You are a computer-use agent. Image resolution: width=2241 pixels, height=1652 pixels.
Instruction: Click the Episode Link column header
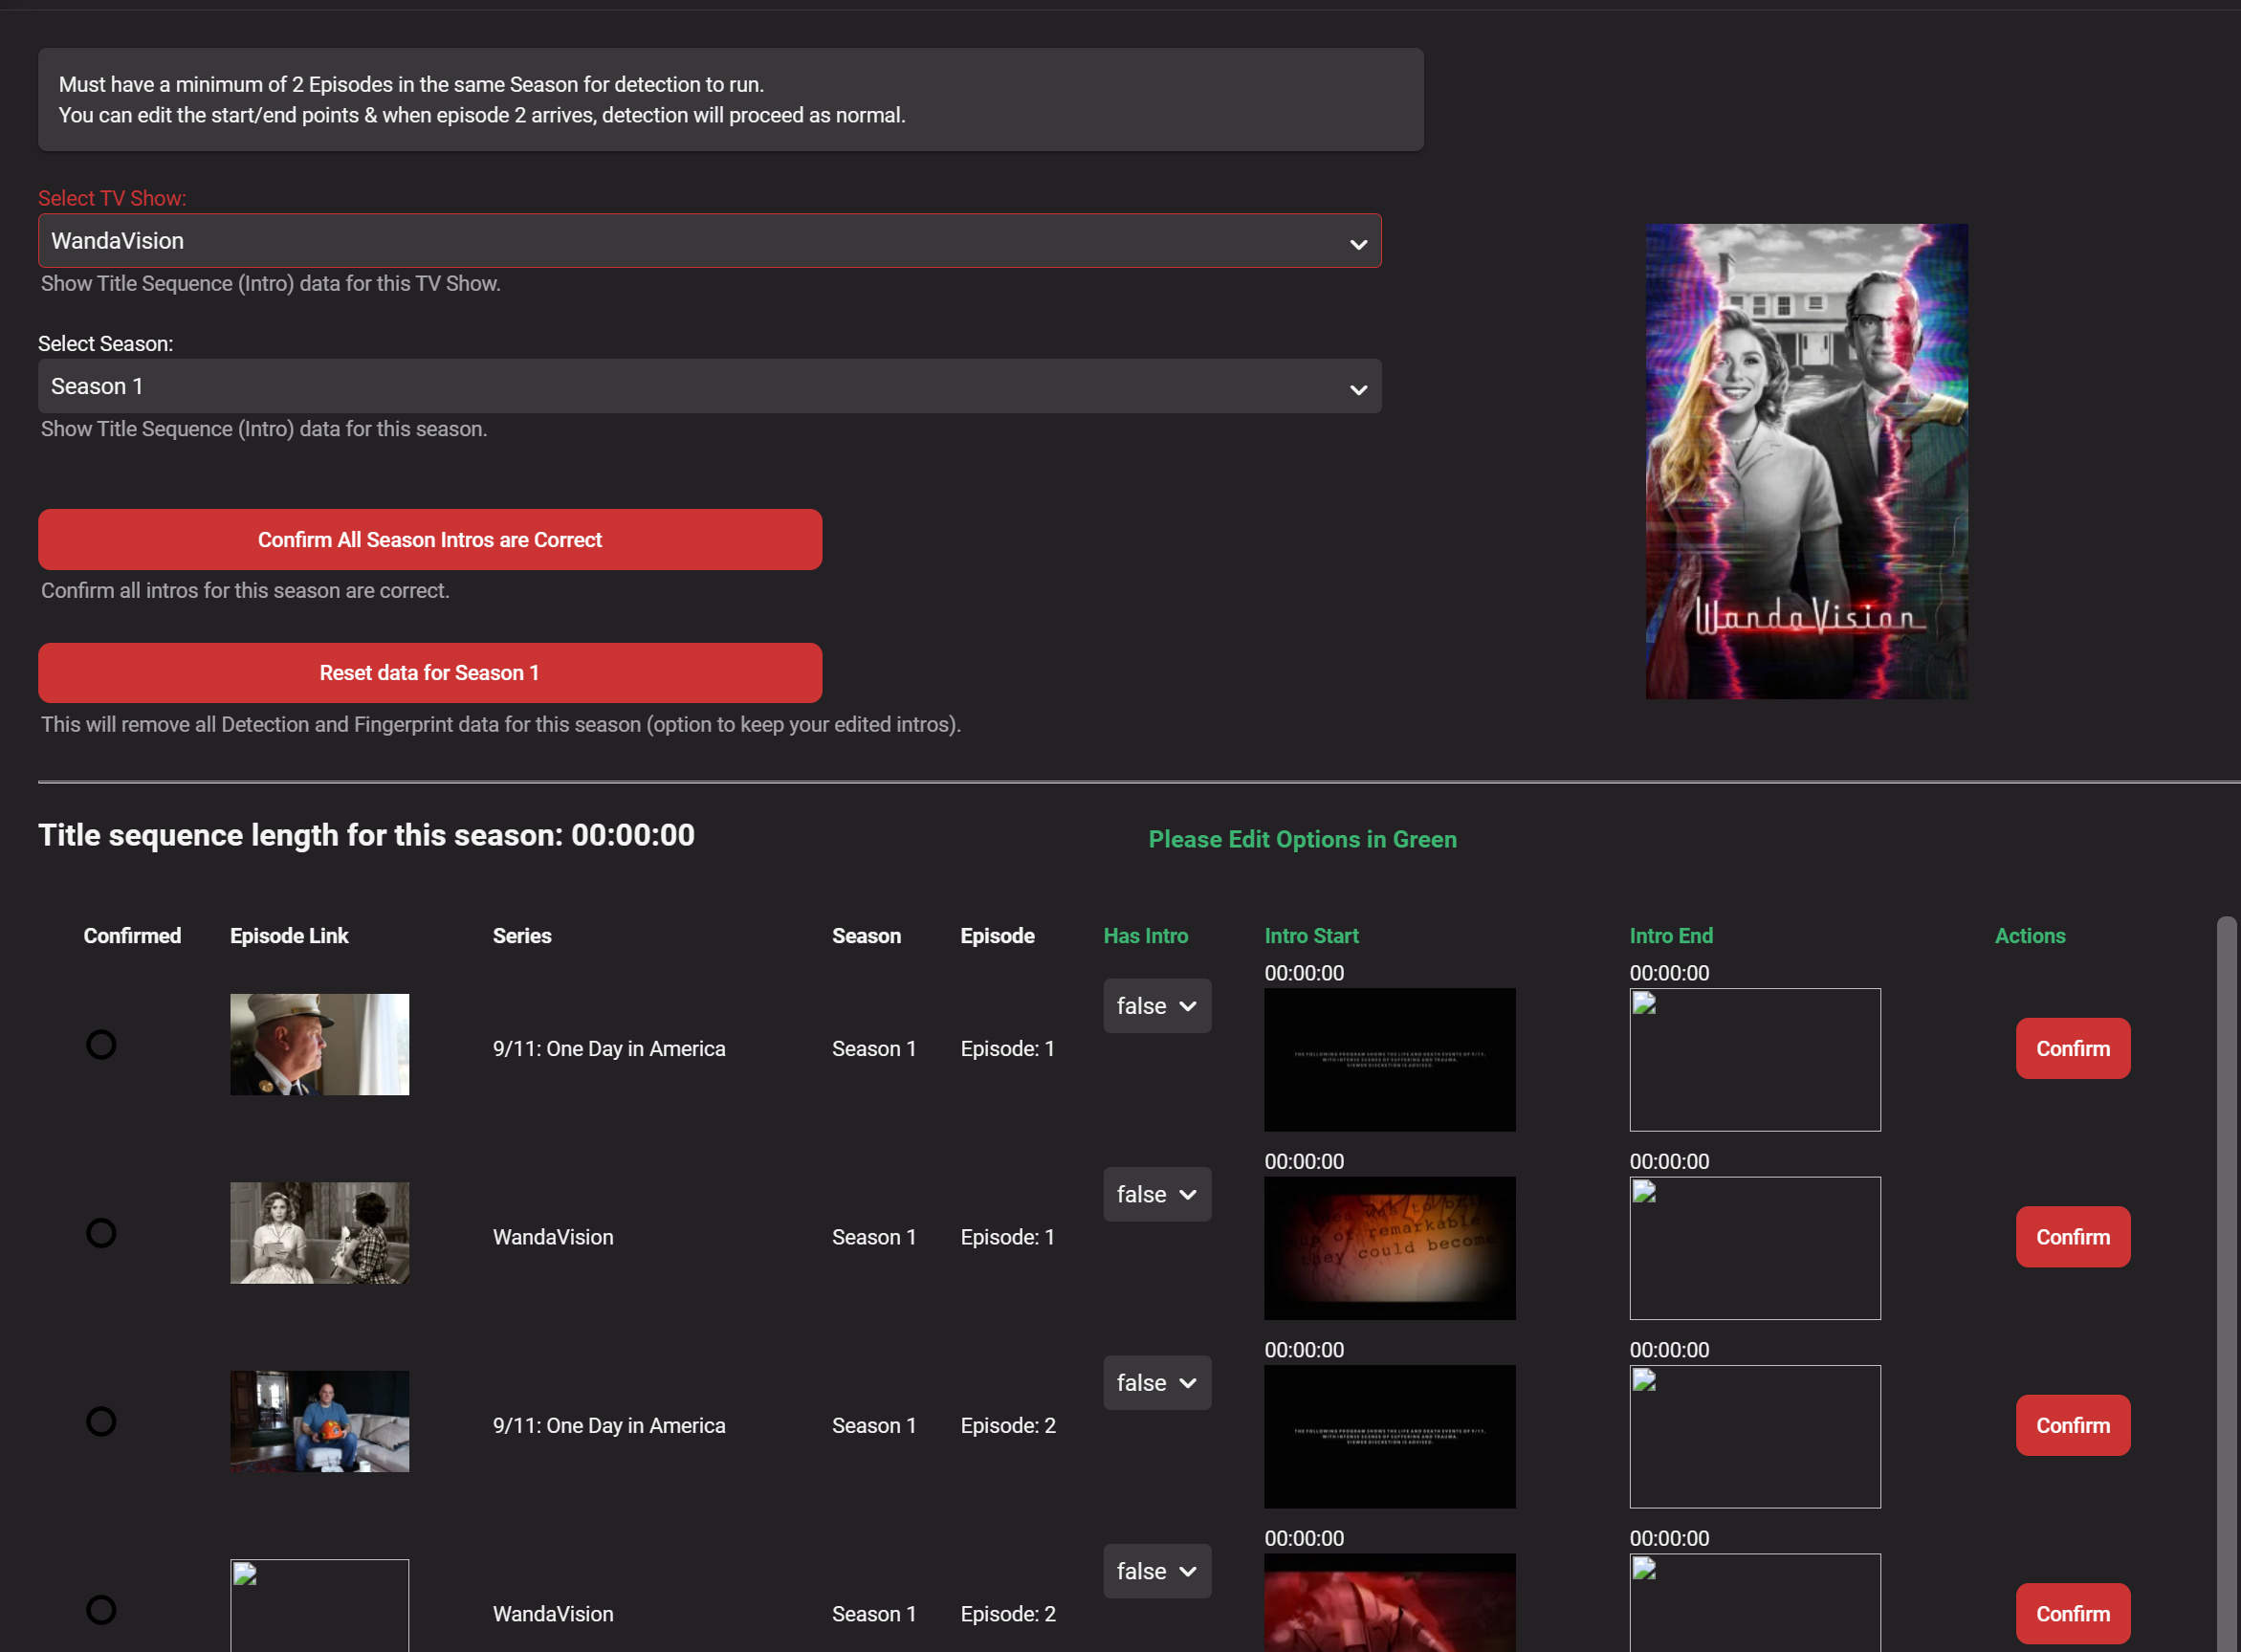point(289,936)
